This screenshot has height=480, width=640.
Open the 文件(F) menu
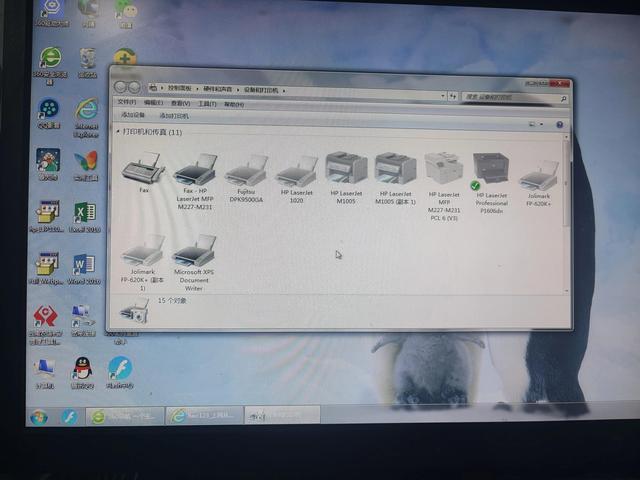click(x=127, y=102)
